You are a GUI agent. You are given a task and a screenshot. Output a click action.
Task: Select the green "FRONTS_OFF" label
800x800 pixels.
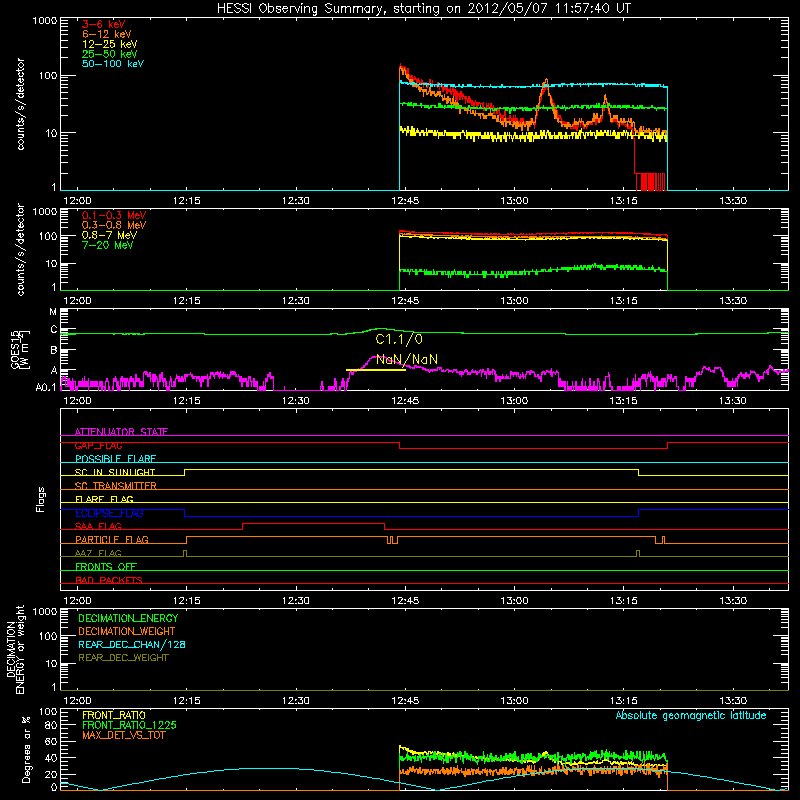coord(106,566)
